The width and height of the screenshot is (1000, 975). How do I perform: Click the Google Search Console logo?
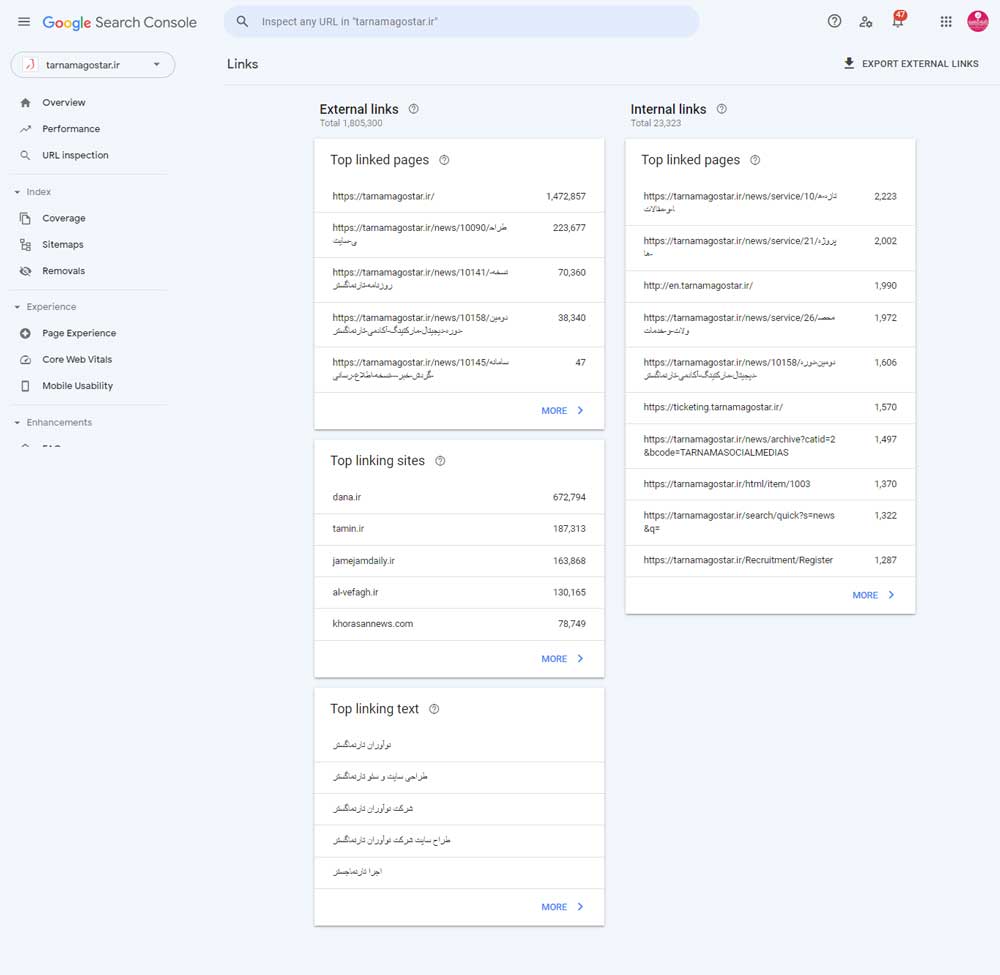[x=119, y=22]
